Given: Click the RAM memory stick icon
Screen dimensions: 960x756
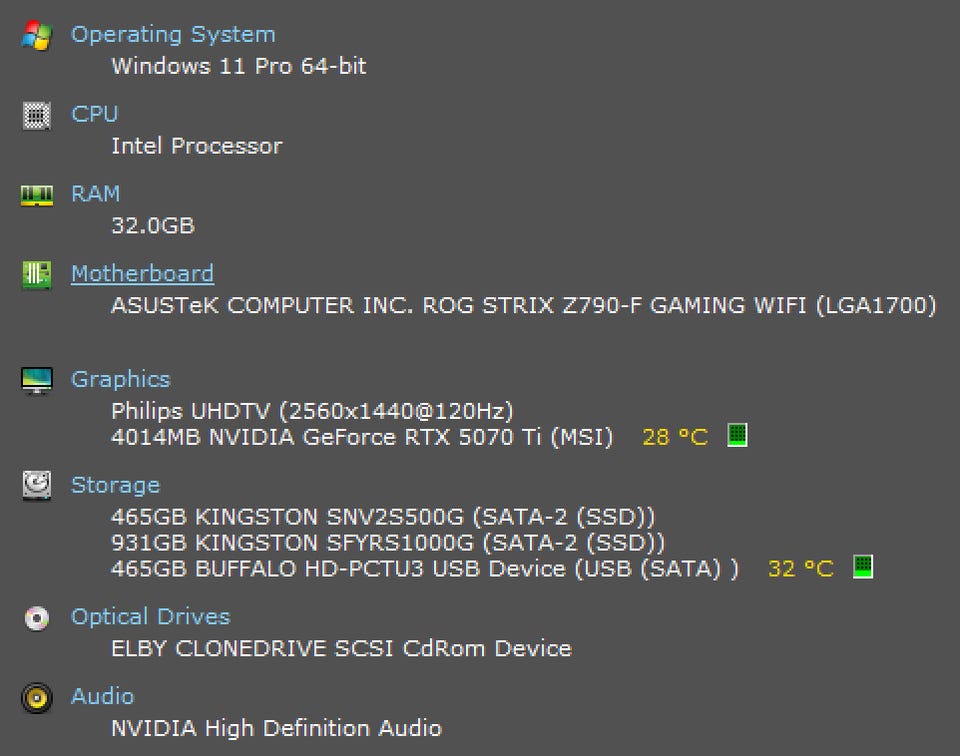Looking at the screenshot, I should coord(36,195).
